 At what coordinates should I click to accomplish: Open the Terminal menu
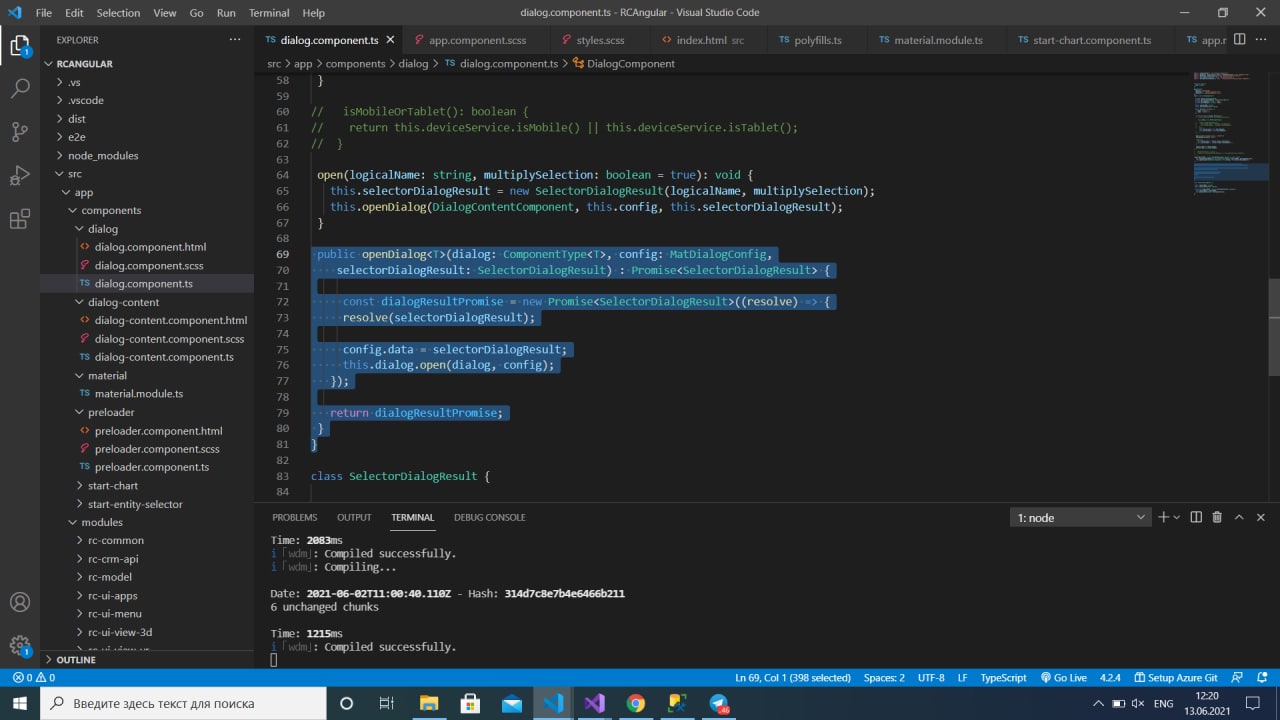pyautogui.click(x=268, y=13)
